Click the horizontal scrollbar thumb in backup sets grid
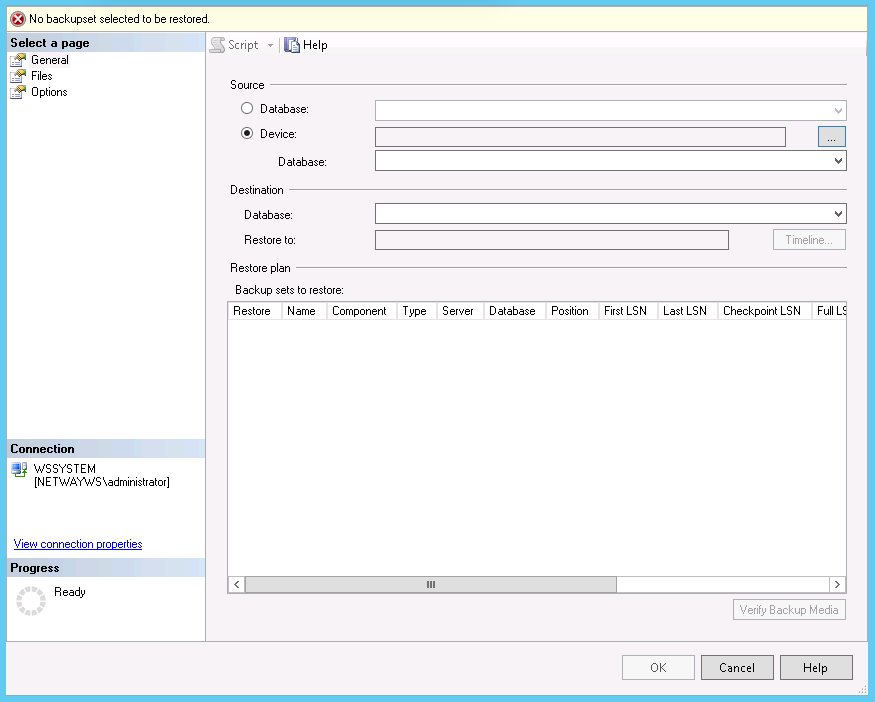The image size is (875, 702). [x=430, y=585]
